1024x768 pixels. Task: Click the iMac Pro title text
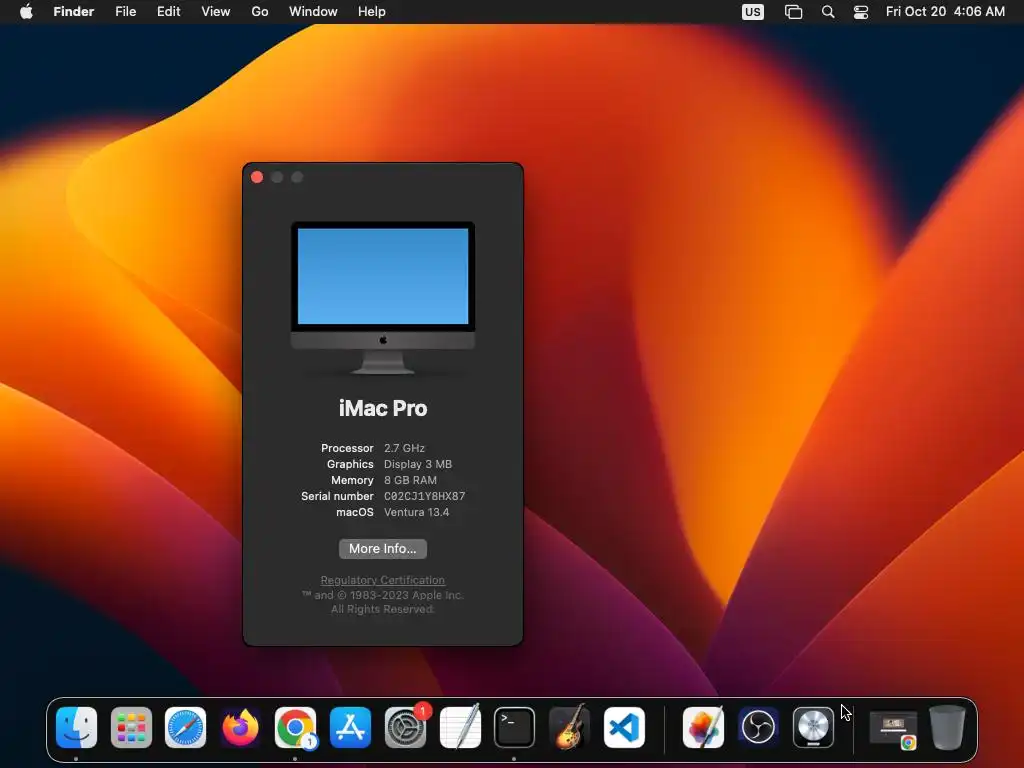coord(383,408)
